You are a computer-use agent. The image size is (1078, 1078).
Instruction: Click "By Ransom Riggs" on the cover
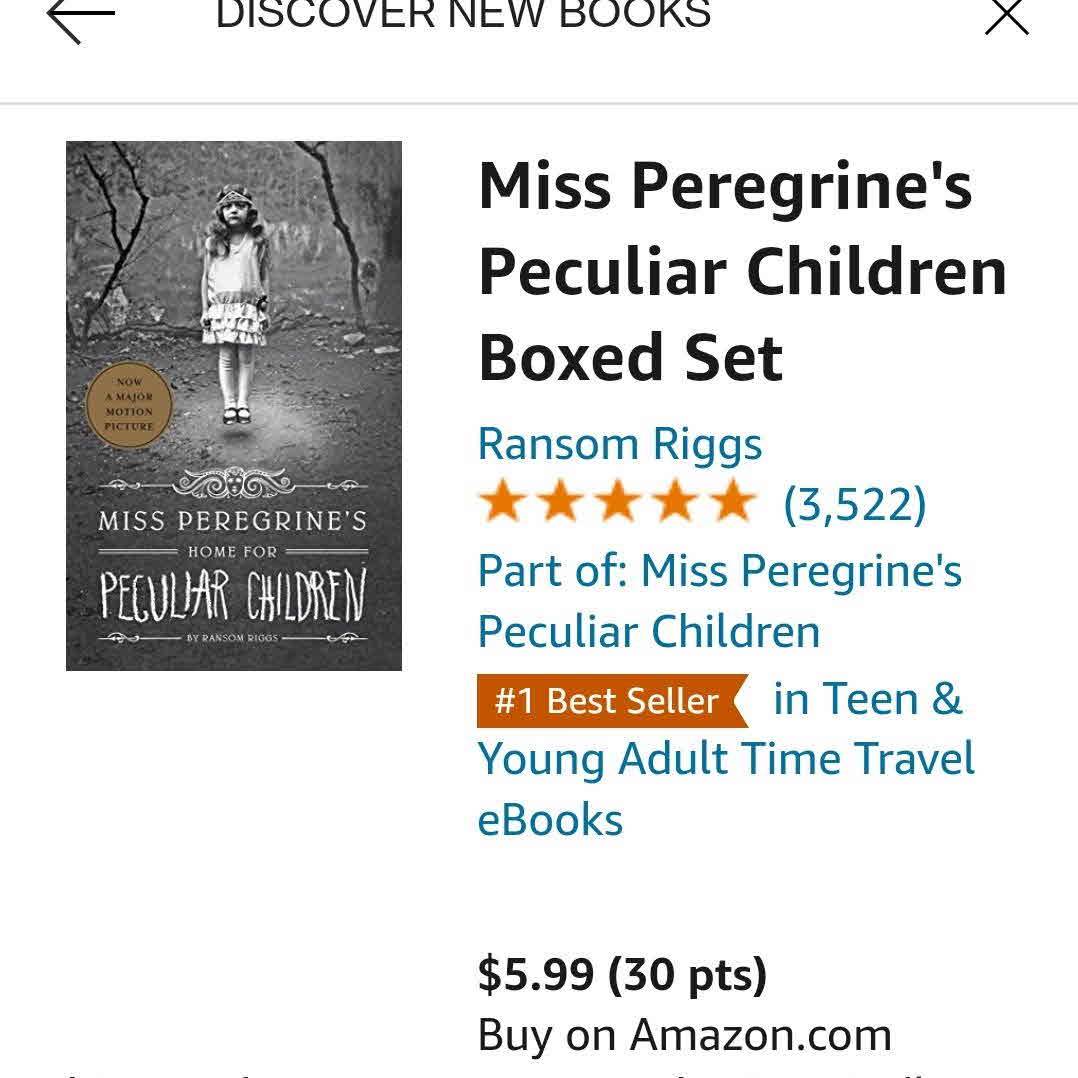(x=233, y=637)
